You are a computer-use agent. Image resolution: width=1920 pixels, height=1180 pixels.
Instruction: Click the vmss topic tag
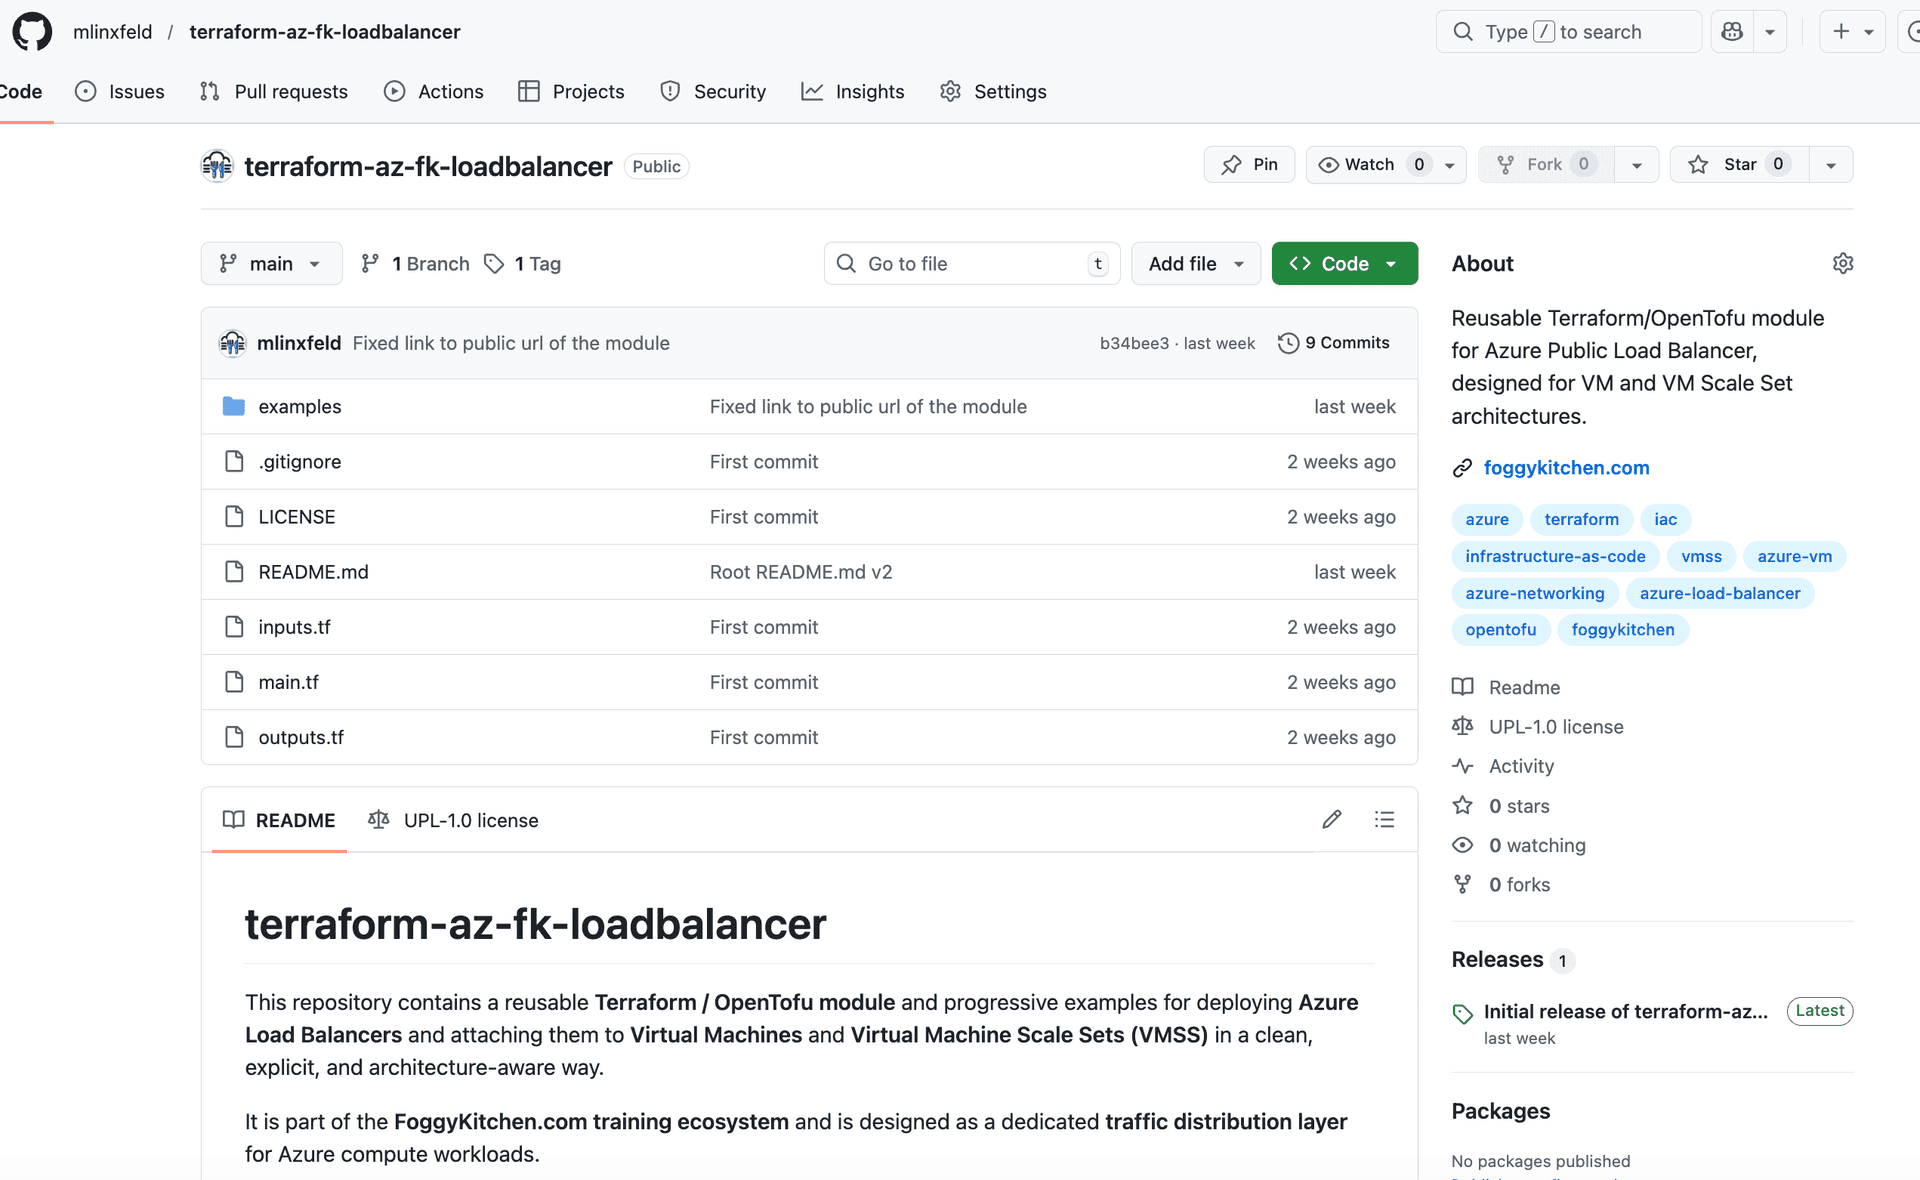click(x=1701, y=557)
